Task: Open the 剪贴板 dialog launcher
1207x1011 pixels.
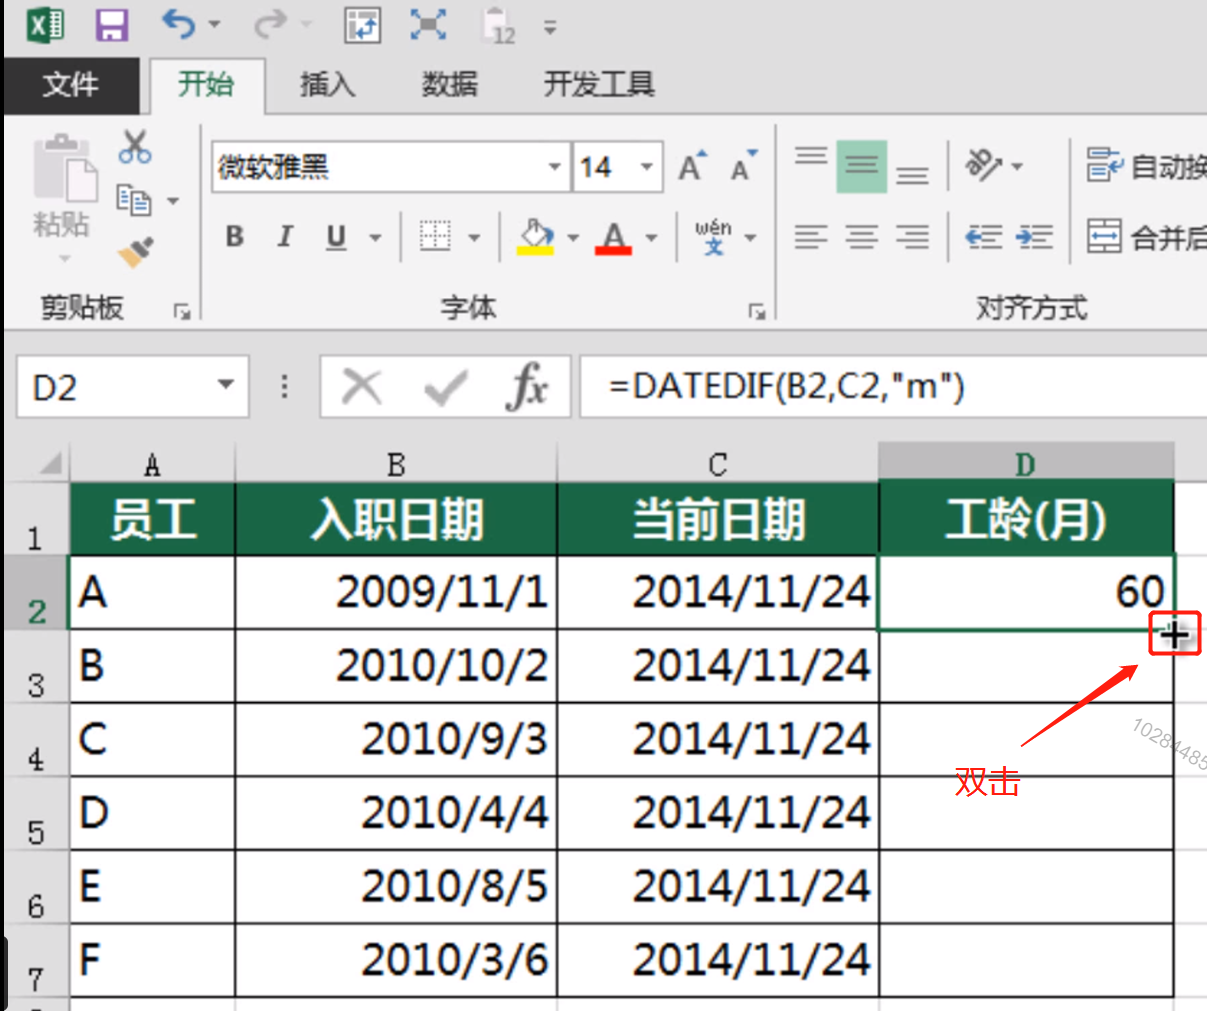Action: 181,311
